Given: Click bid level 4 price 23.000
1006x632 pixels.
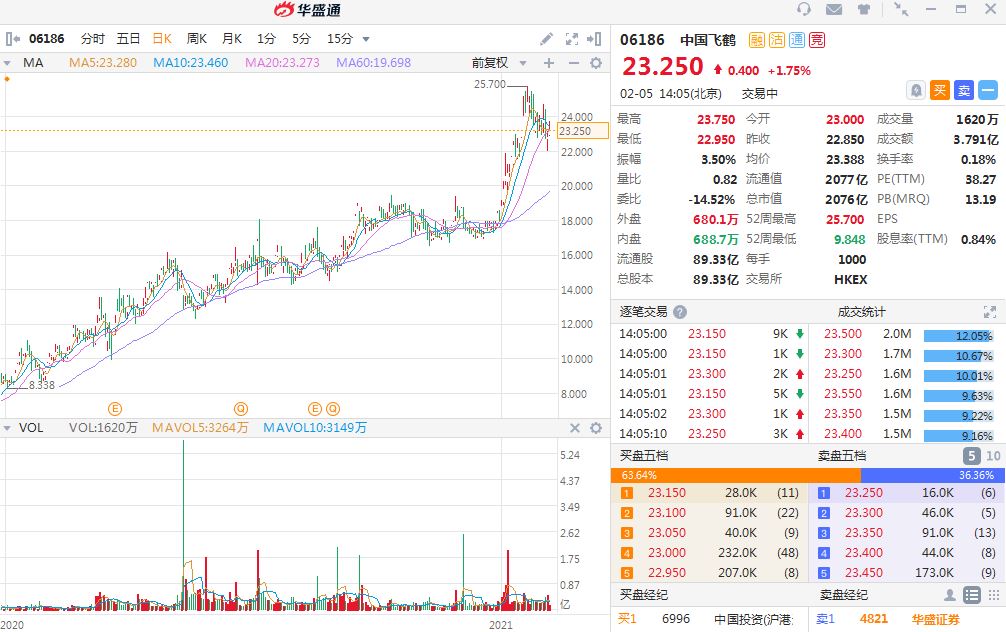Looking at the screenshot, I should [667, 552].
